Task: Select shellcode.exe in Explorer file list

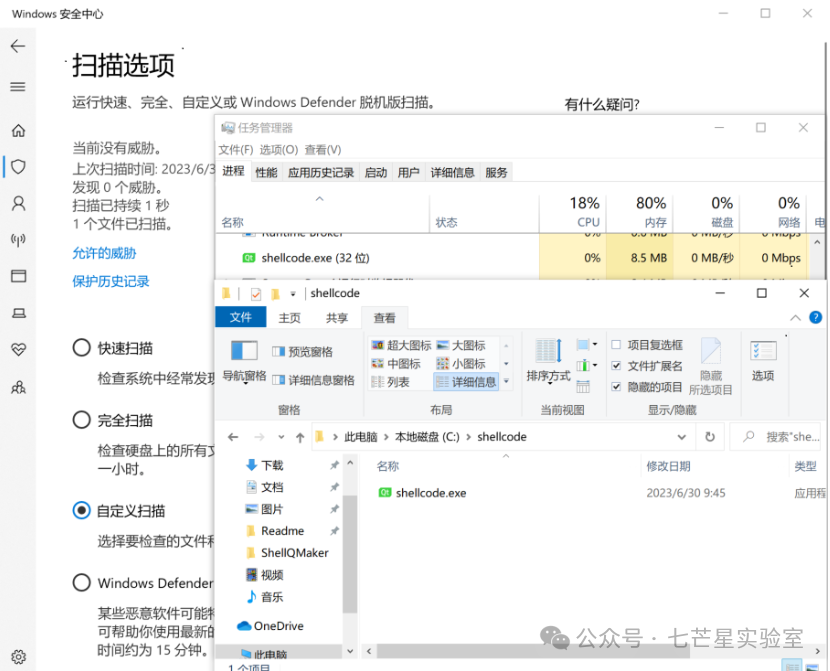Action: (431, 493)
